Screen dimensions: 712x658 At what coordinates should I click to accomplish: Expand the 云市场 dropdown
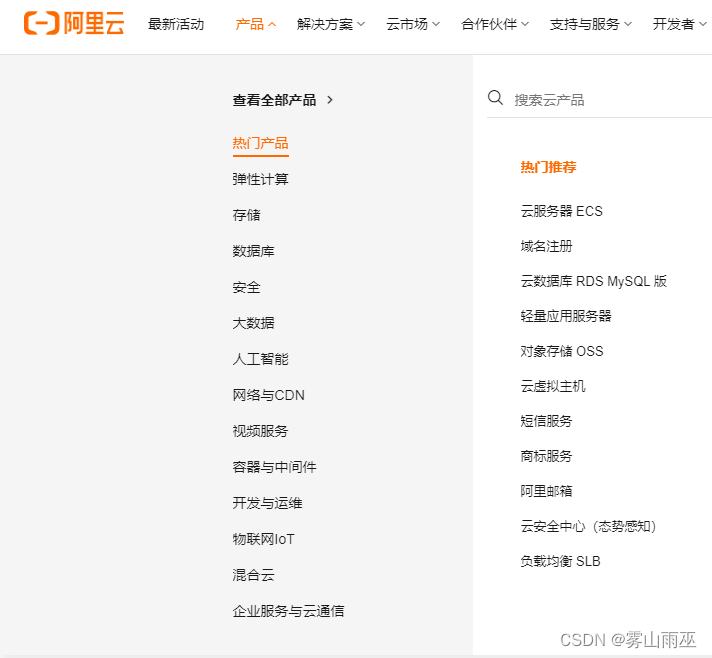point(413,24)
